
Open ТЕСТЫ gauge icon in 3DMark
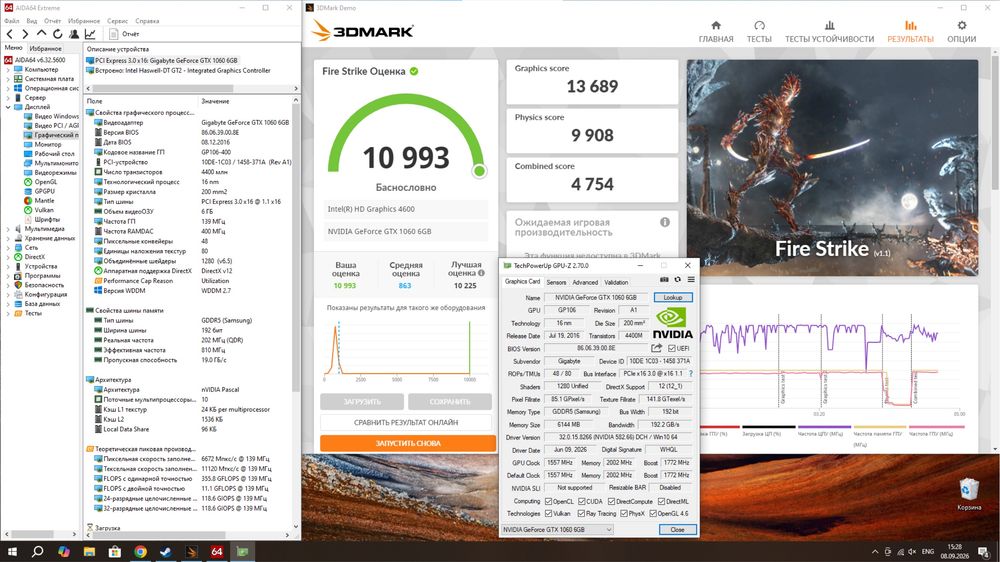pos(759,26)
